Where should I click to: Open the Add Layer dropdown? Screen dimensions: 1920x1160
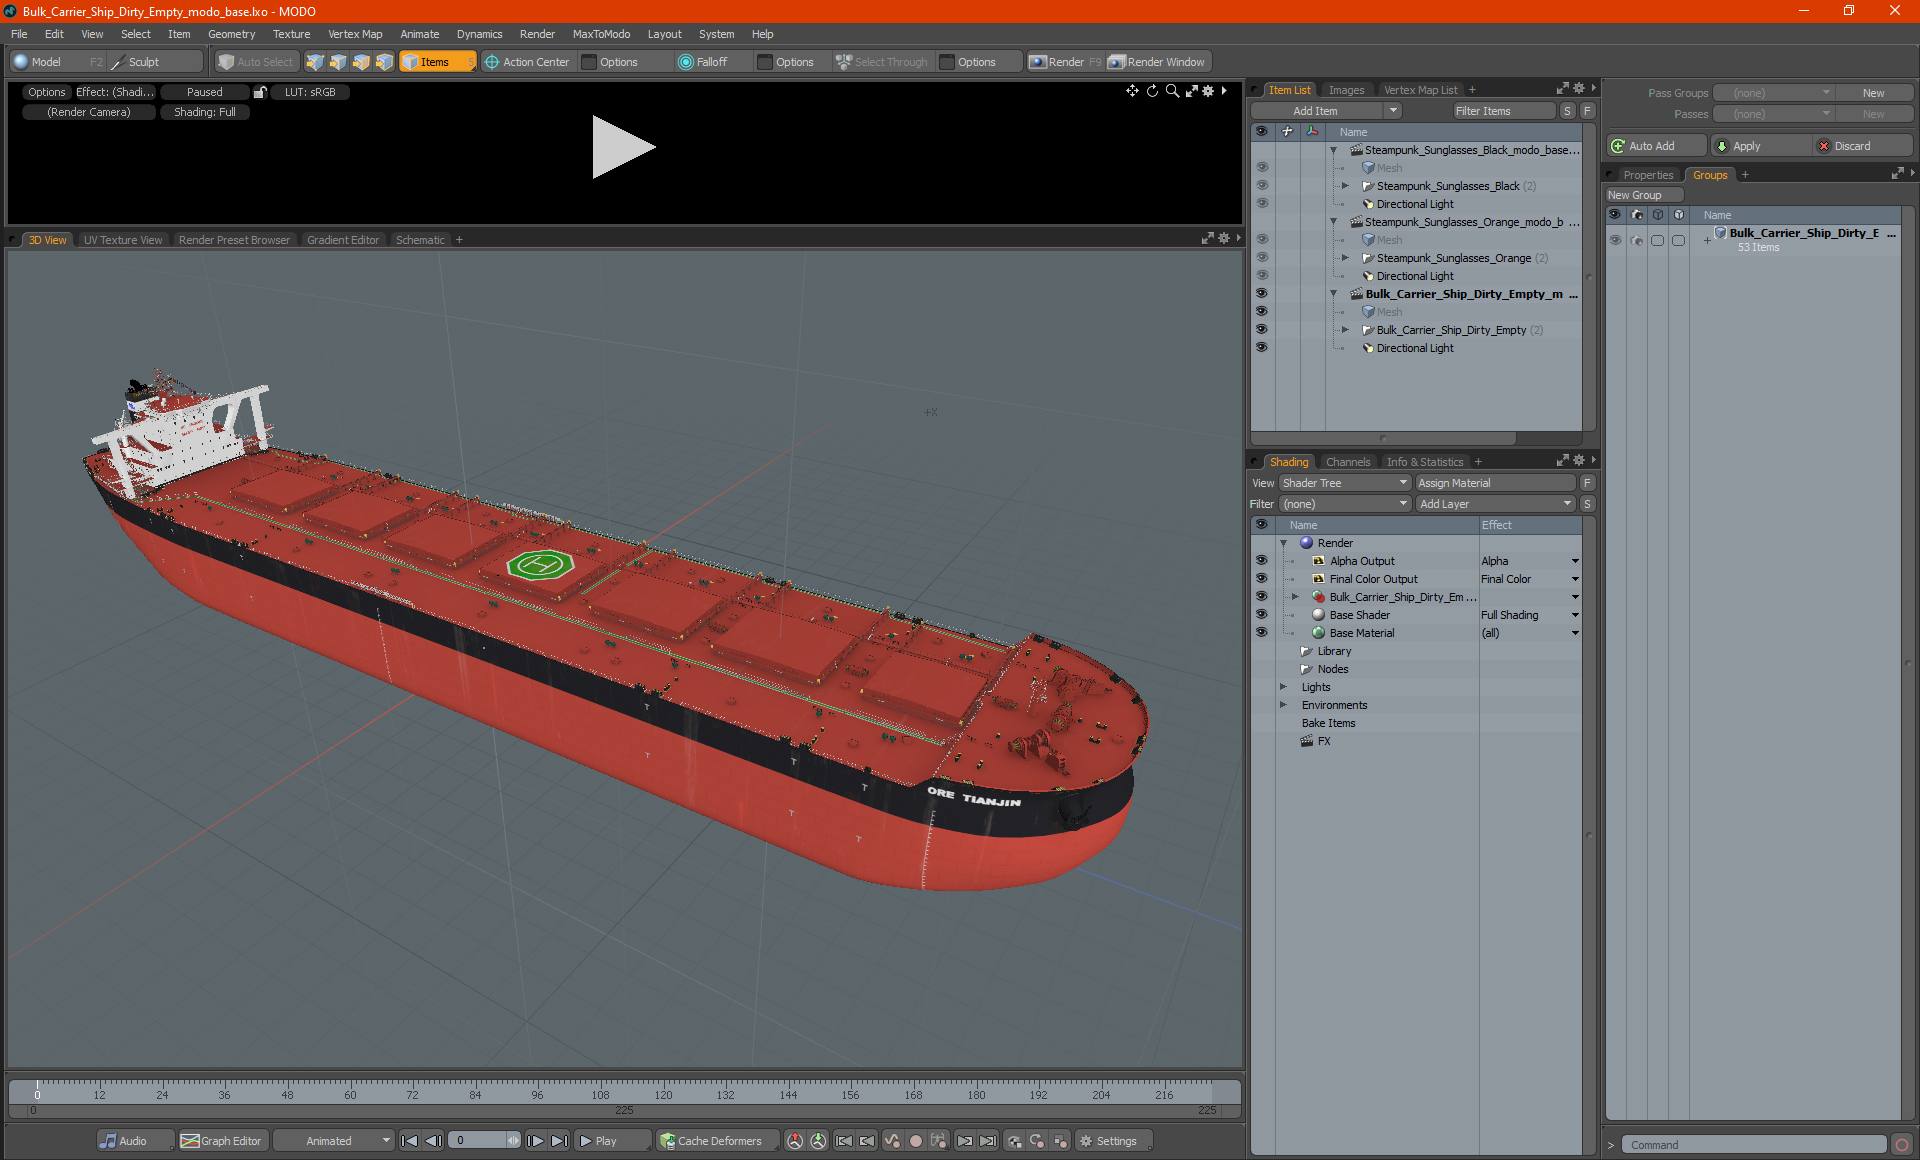[1494, 504]
